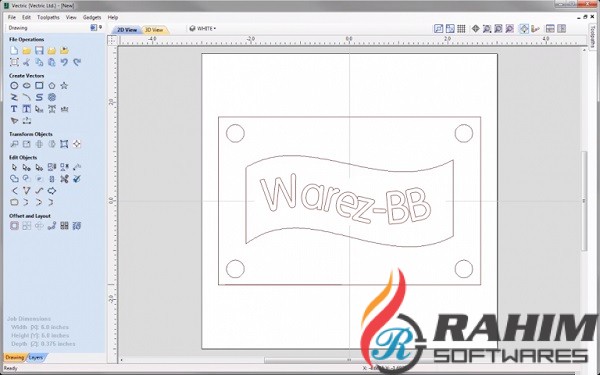Select the Draw Polygon tool
Viewport: 600px width, 375px height.
click(52, 86)
